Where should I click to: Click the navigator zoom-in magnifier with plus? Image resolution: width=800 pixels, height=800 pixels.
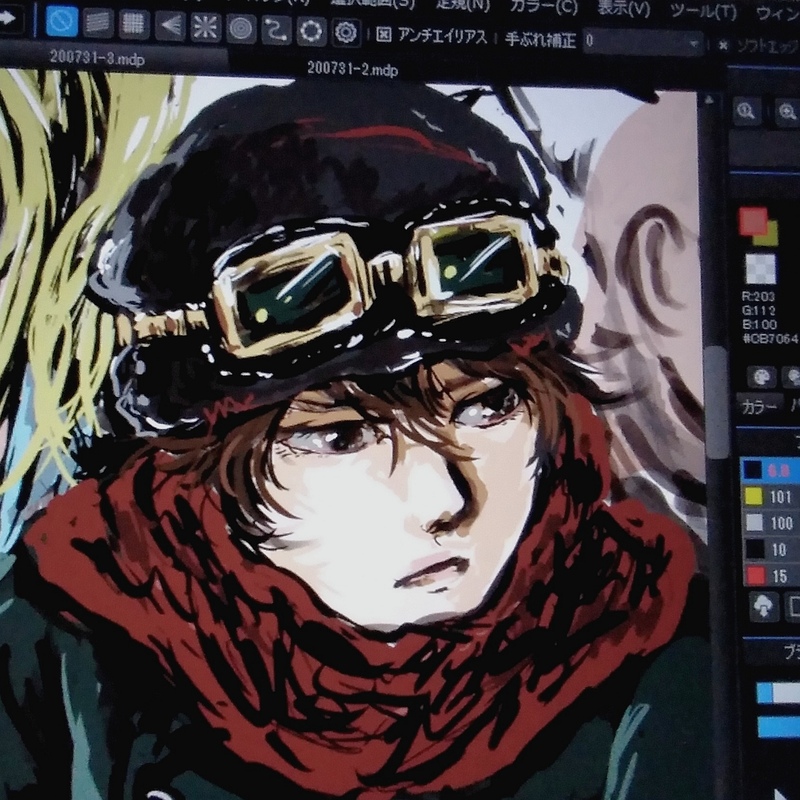787,111
